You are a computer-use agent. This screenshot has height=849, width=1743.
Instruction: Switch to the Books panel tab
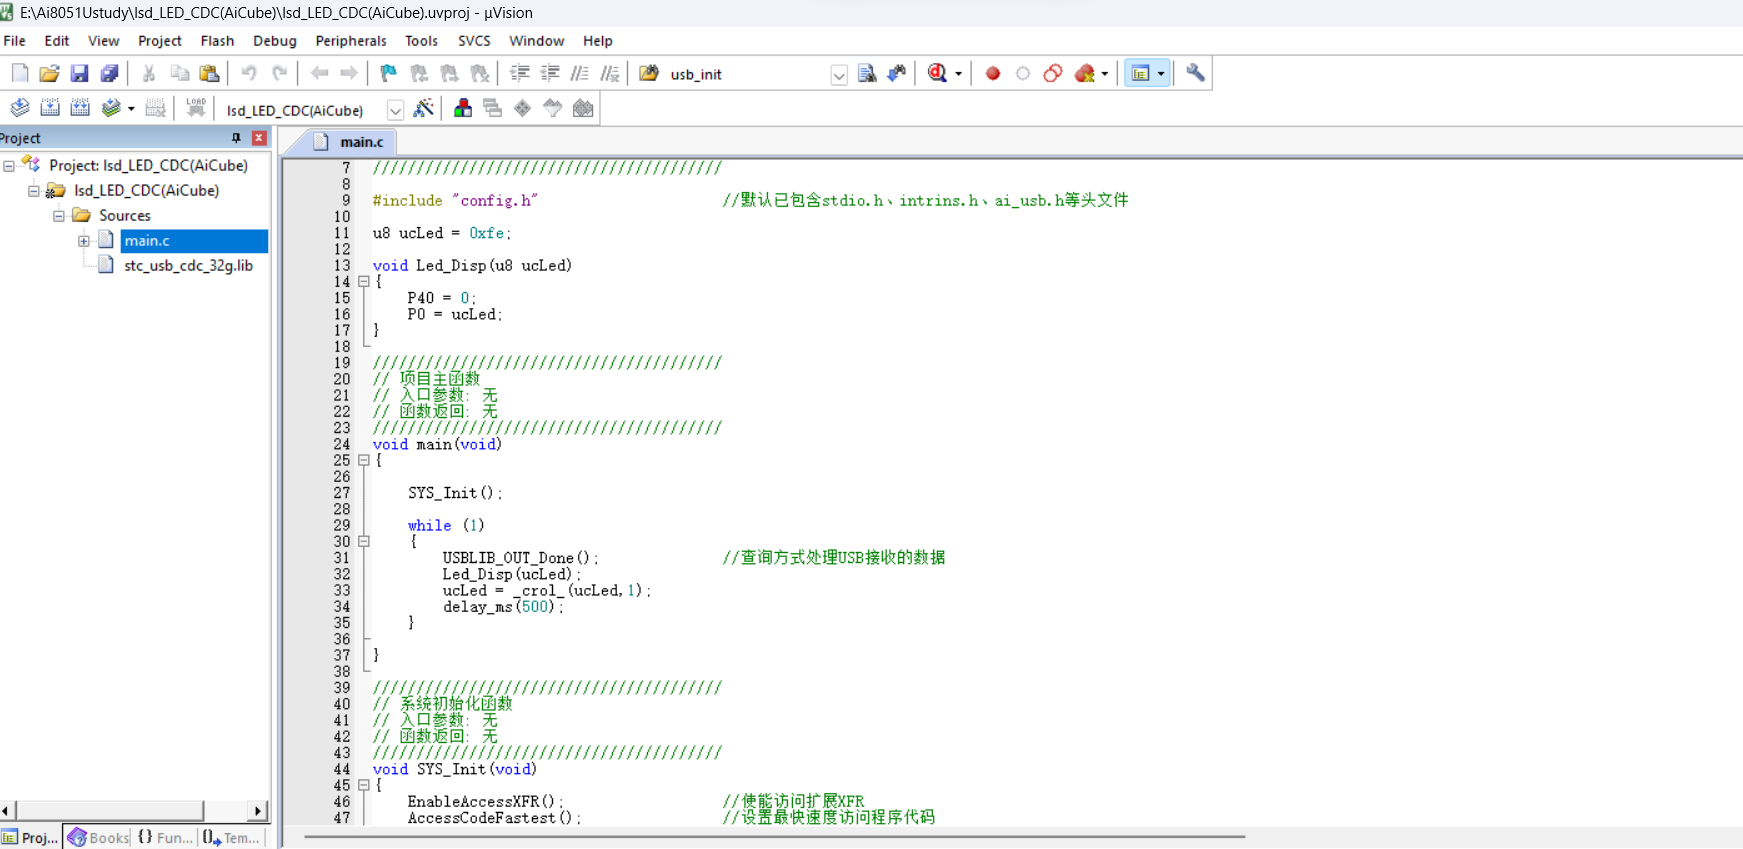pyautogui.click(x=98, y=837)
